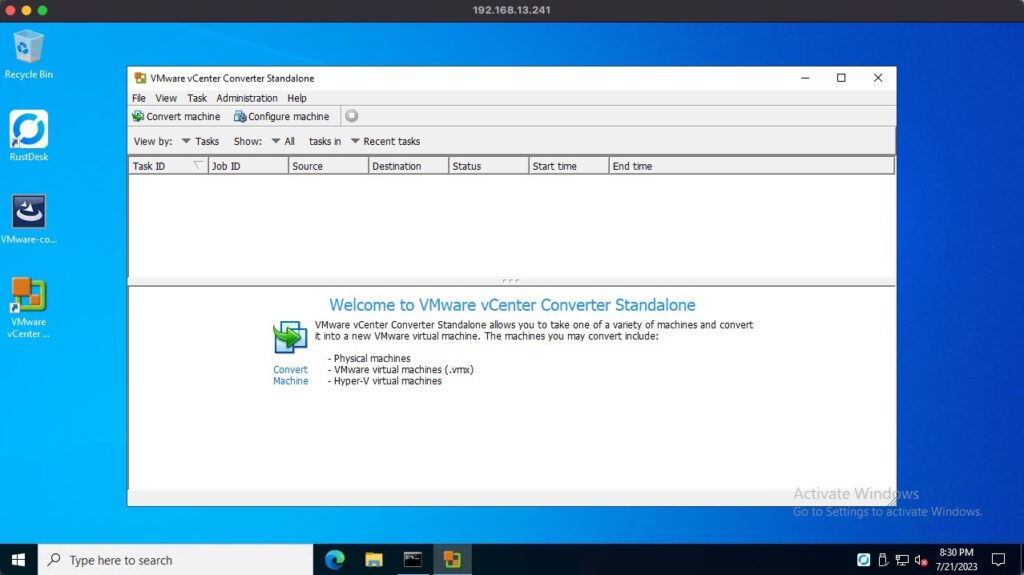
Task: Expand the Recent tasks dropdown
Action: (x=385, y=141)
